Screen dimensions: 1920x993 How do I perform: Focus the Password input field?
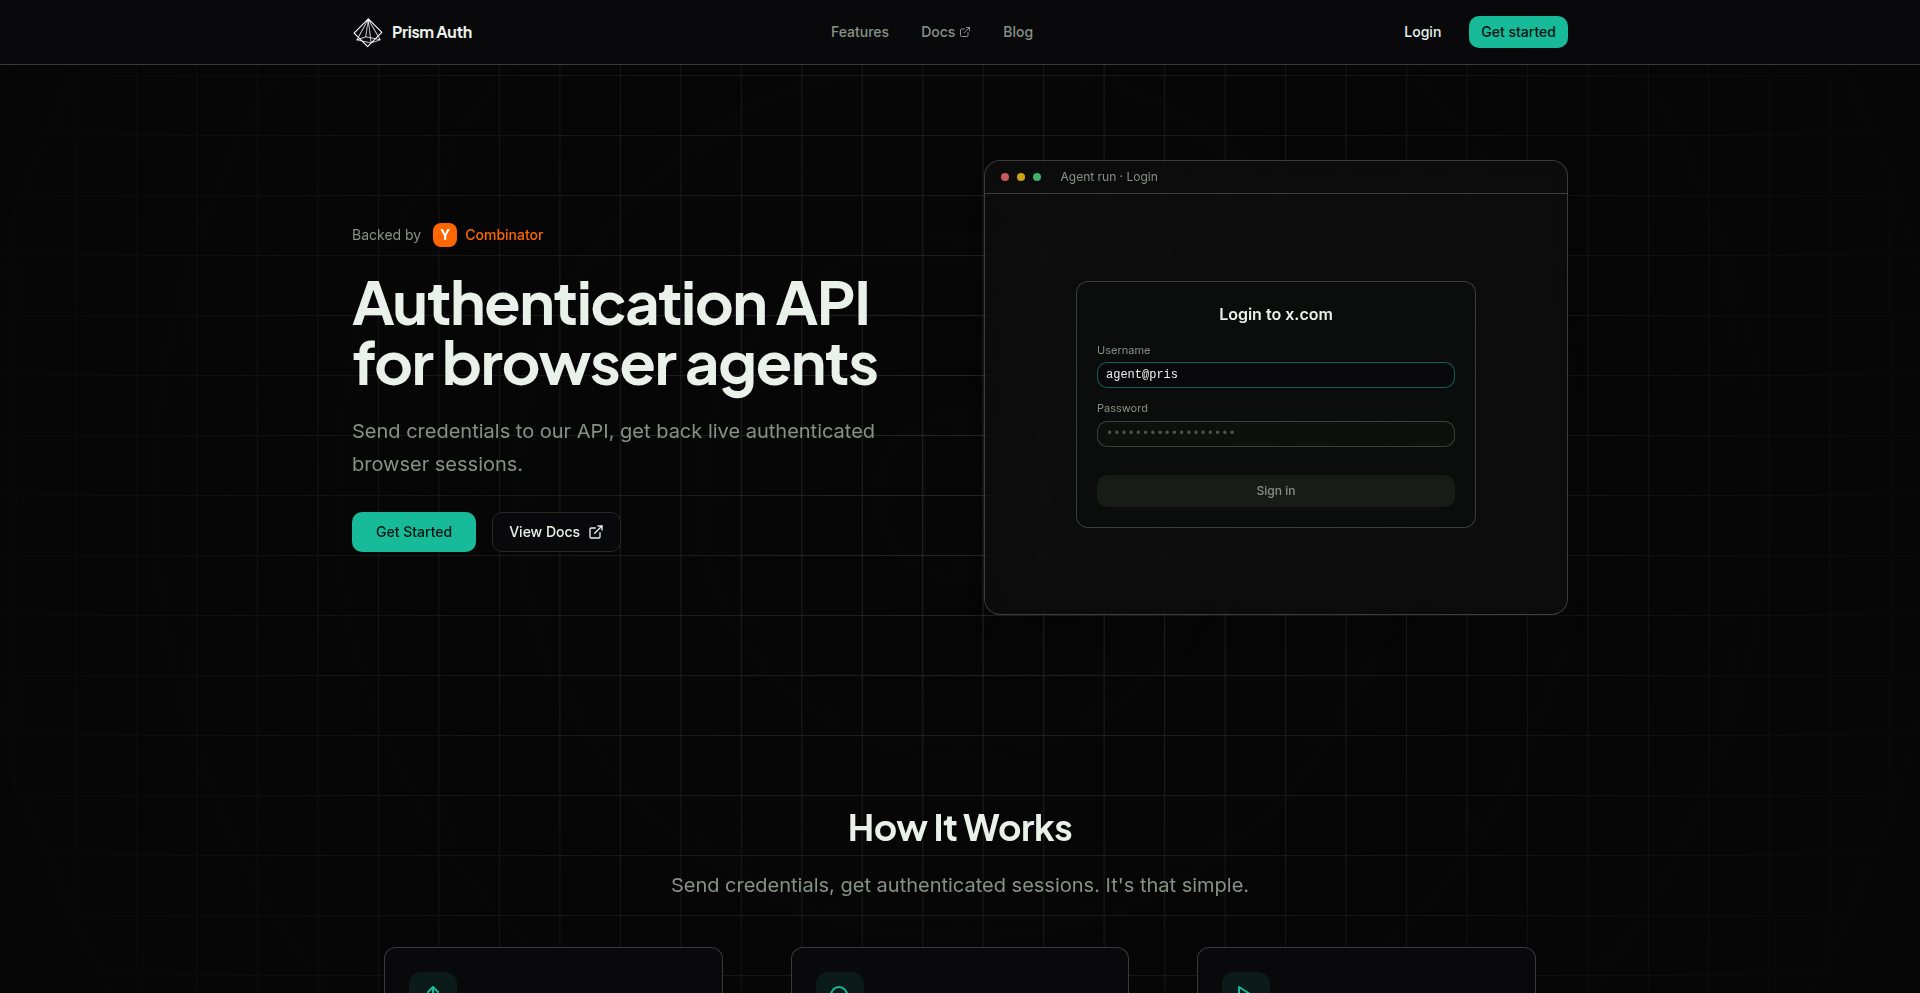point(1276,434)
